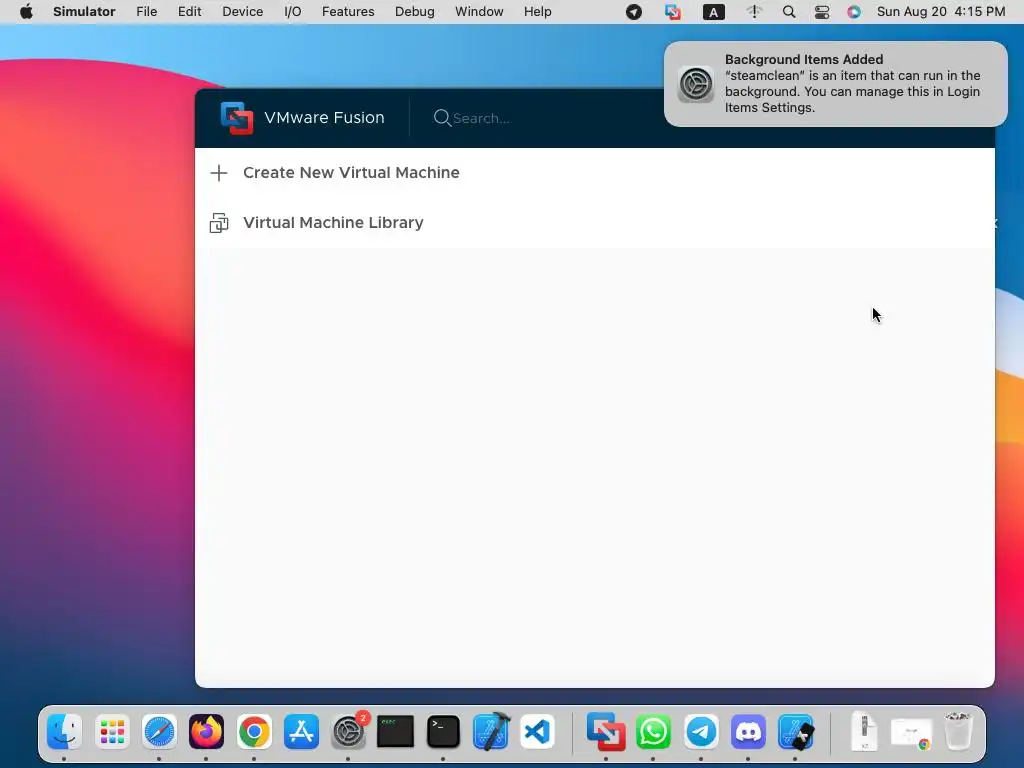The width and height of the screenshot is (1024, 768).
Task: Open the Device menu
Action: coord(242,12)
